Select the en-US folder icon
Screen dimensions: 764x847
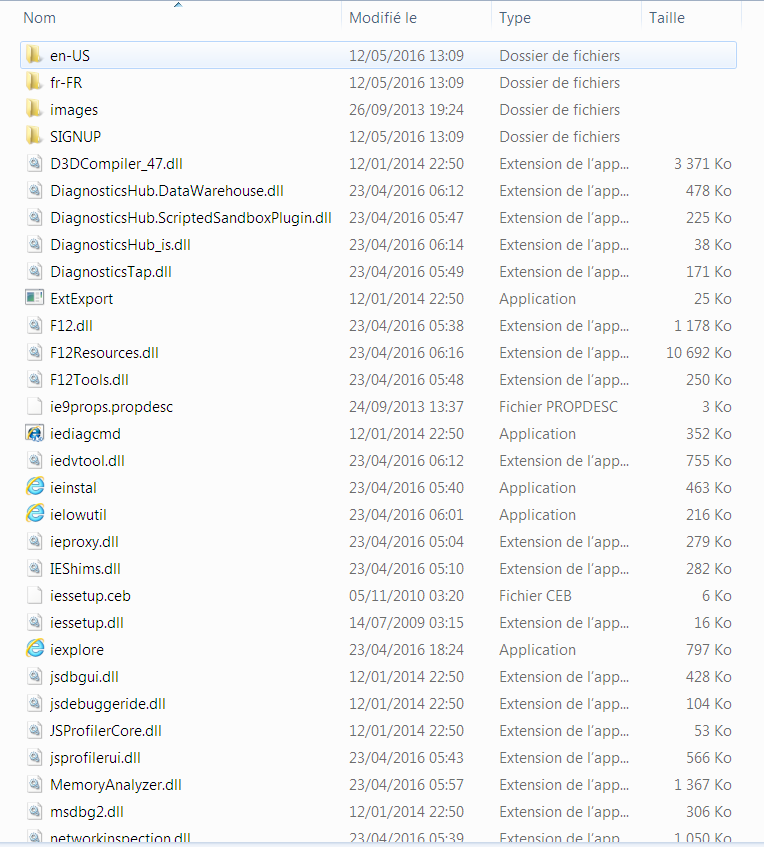[34, 55]
